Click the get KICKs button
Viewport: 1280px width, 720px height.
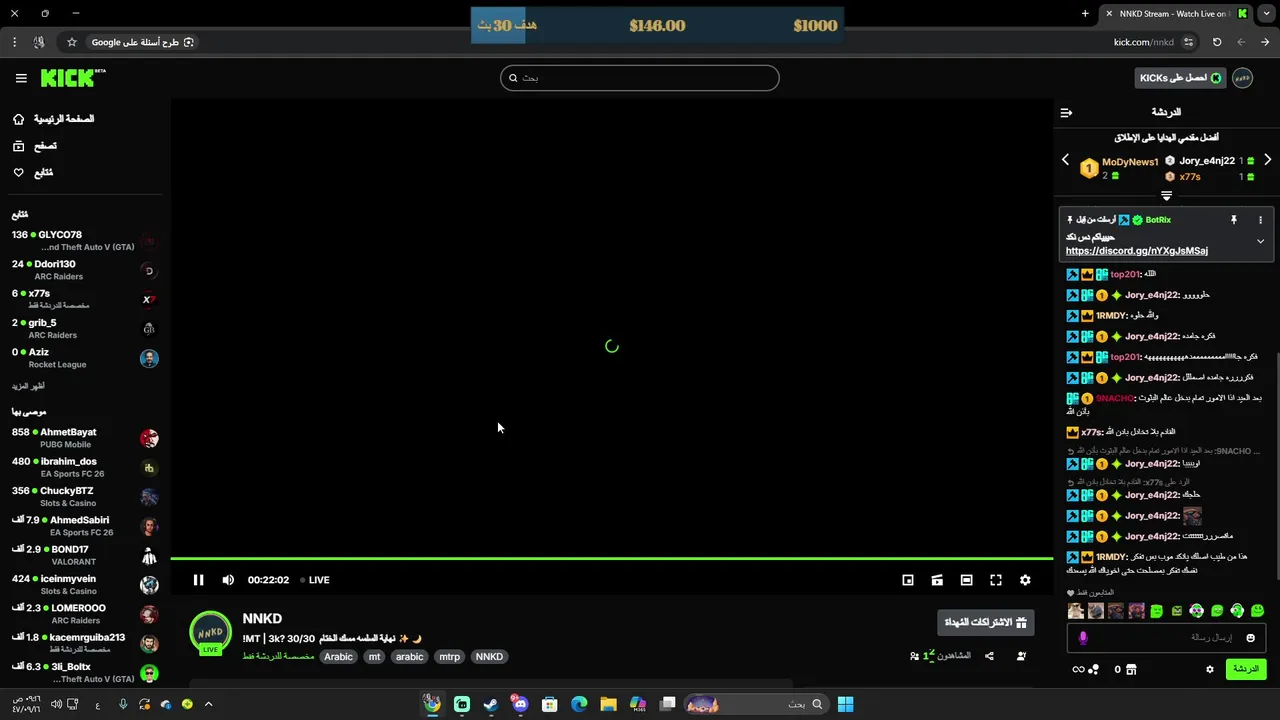pyautogui.click(x=1181, y=78)
